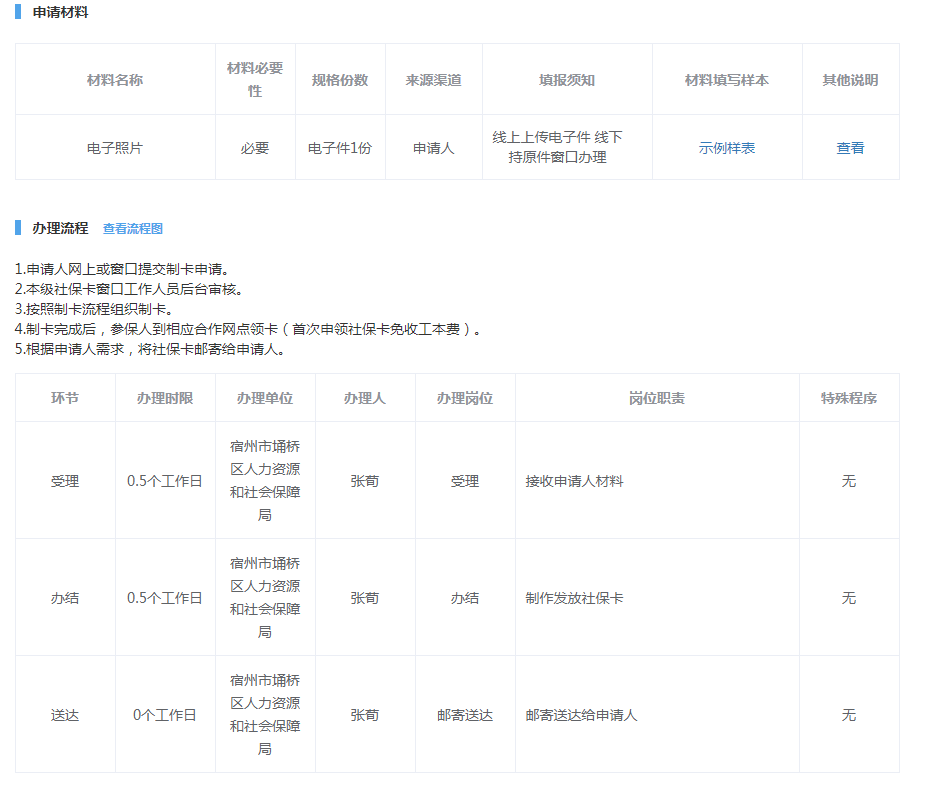Click the 邮寄送达给申请人 duty description

pos(582,715)
